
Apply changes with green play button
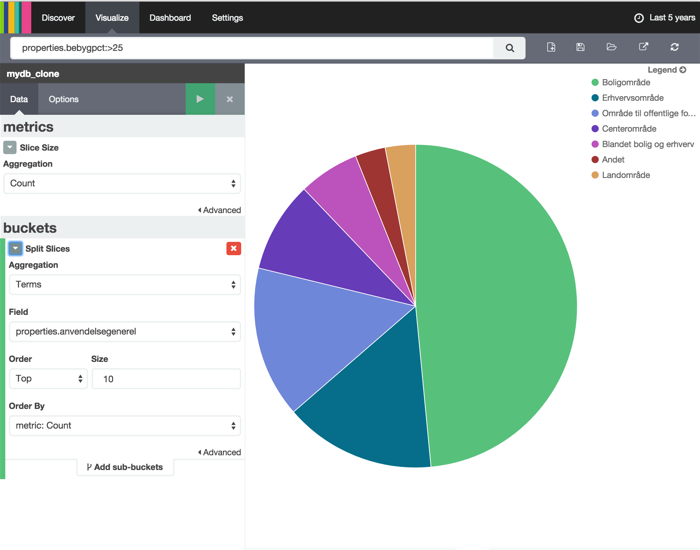(x=200, y=99)
